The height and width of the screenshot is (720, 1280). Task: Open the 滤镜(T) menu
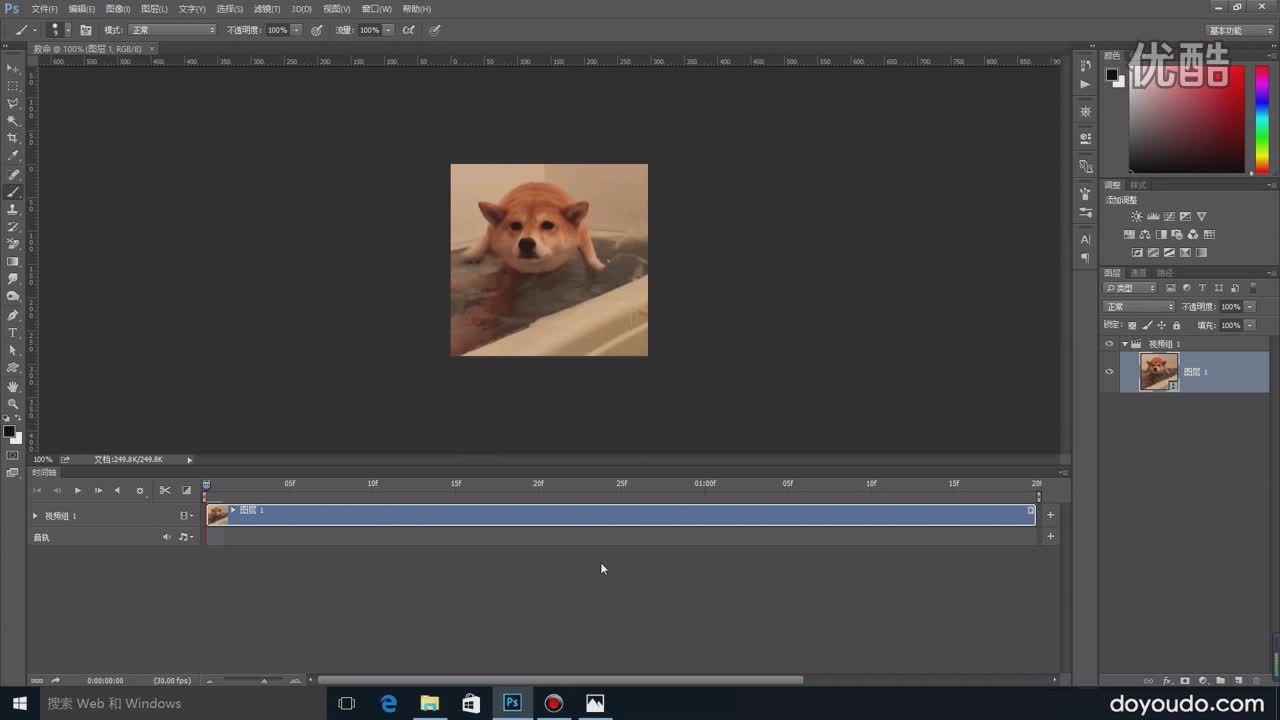(x=267, y=9)
